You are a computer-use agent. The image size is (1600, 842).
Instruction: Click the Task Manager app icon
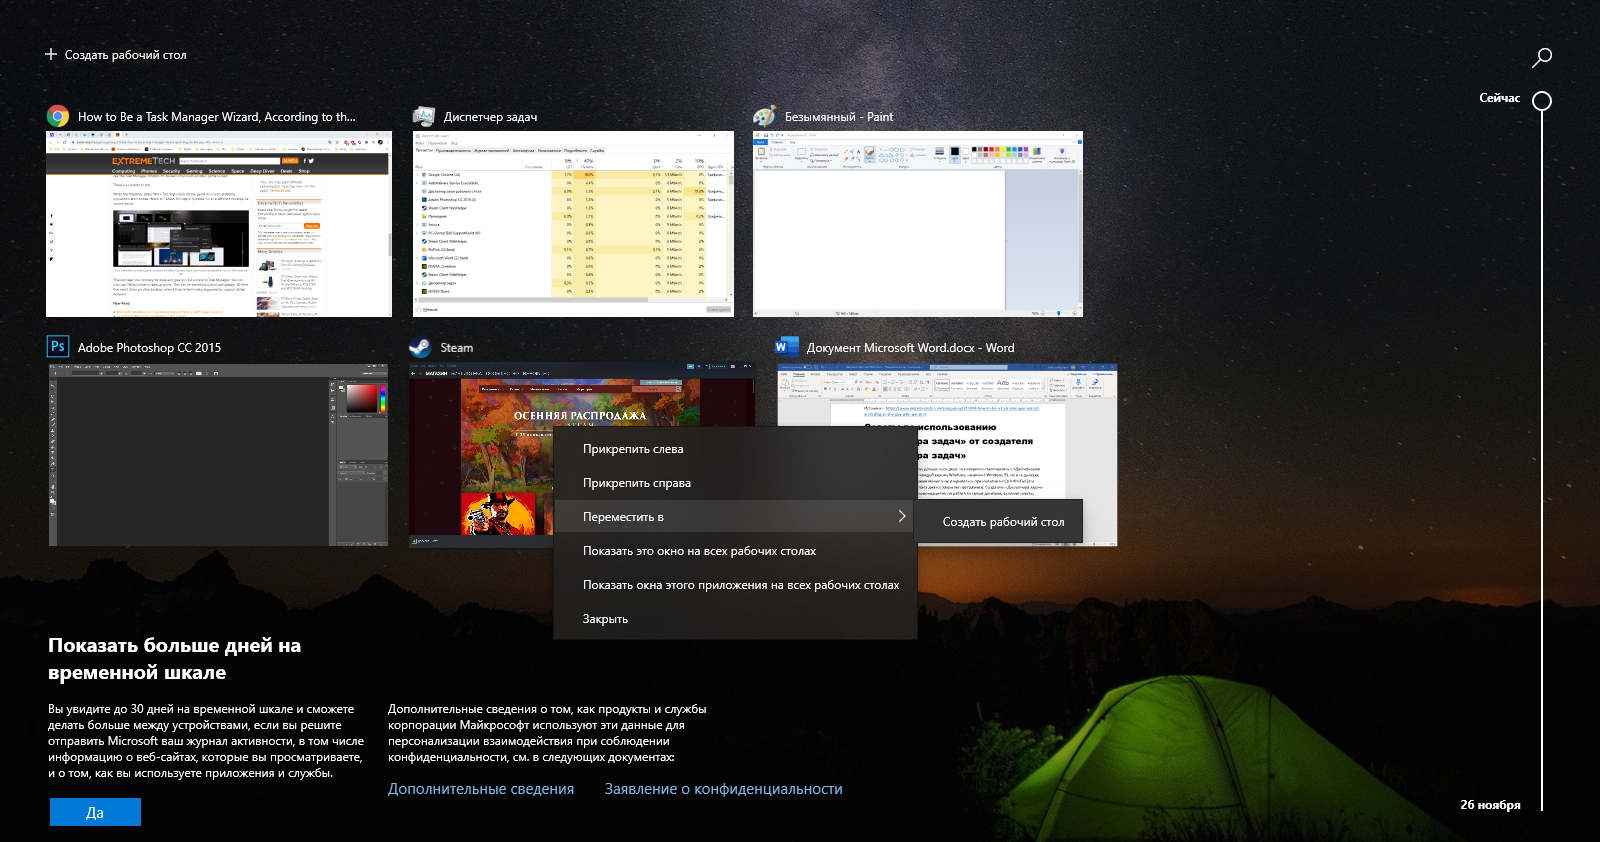(424, 116)
